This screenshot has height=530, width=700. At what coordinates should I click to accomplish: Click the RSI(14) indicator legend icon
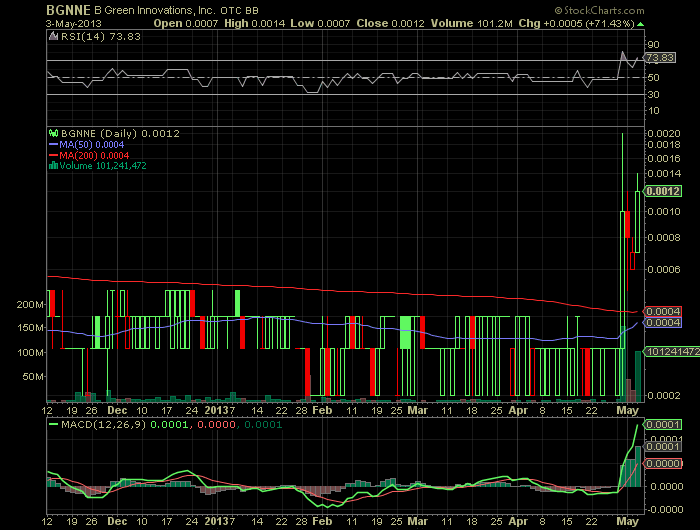click(x=53, y=36)
